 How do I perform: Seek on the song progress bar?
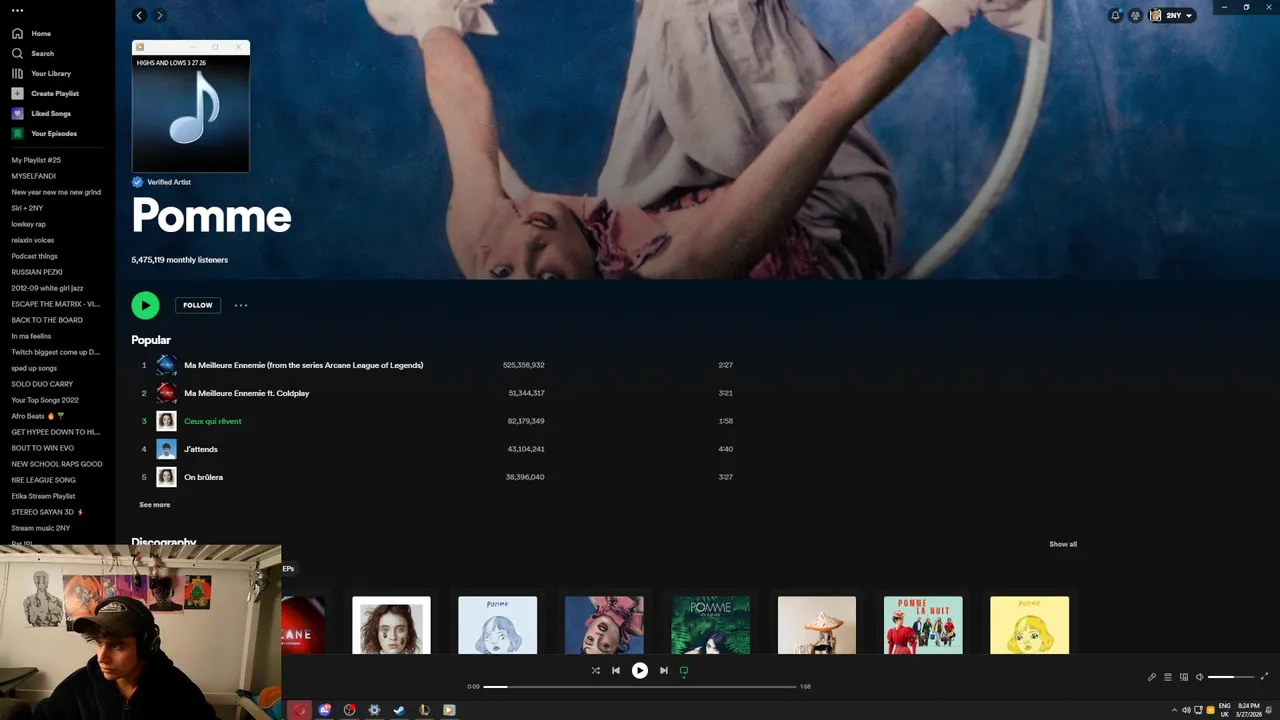click(x=640, y=687)
